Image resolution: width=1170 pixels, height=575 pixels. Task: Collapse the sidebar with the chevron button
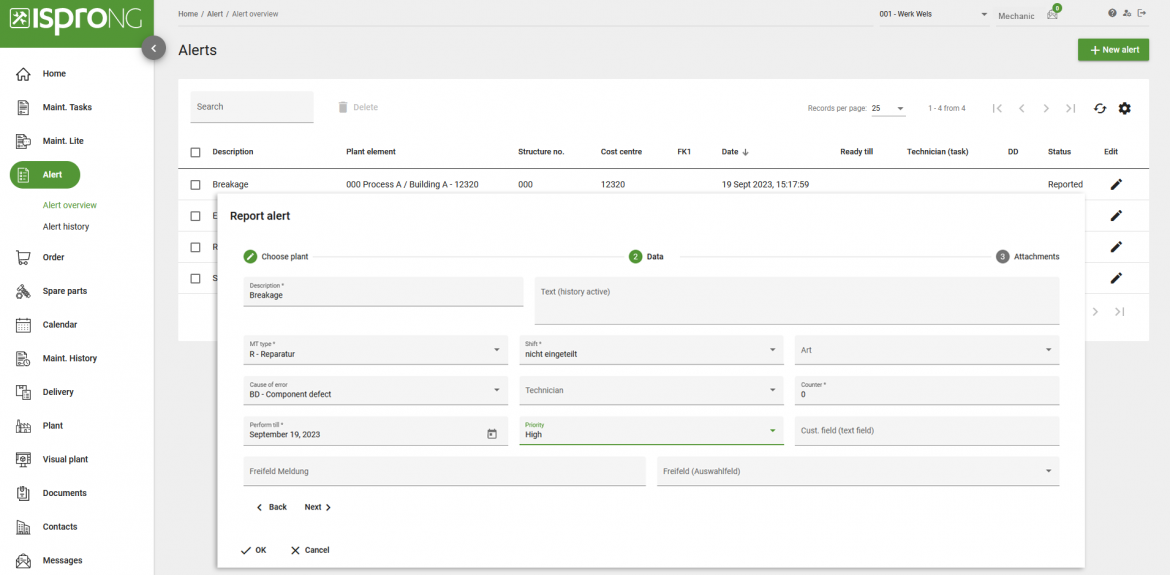pyautogui.click(x=153, y=48)
